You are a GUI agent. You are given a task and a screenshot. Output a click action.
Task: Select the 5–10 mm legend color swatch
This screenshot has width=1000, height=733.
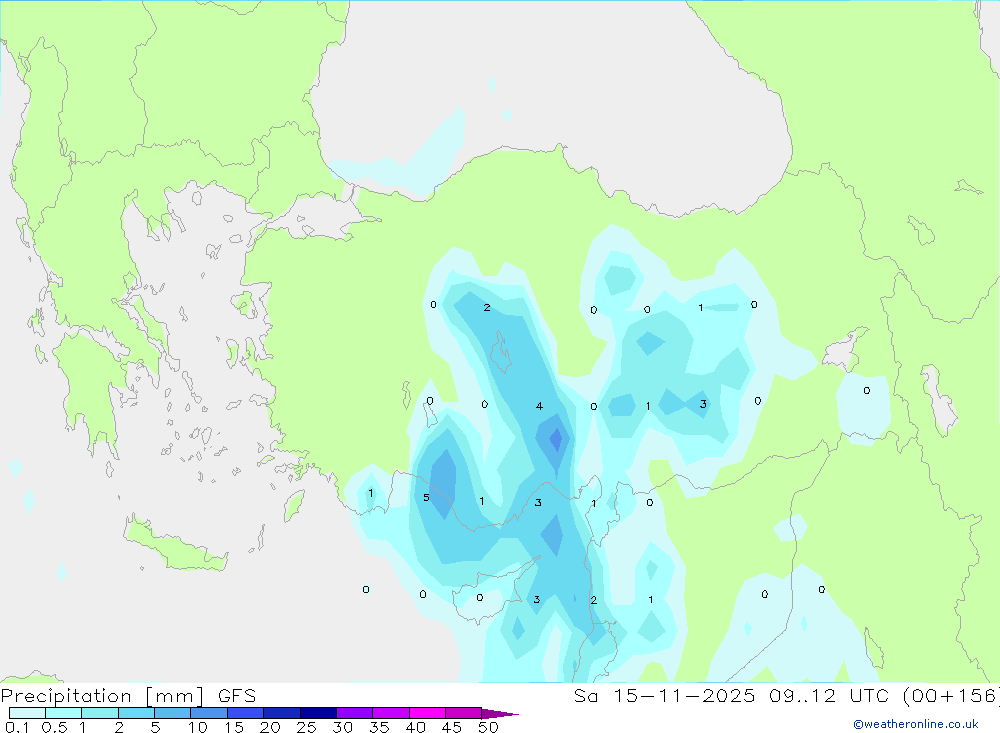[x=172, y=713]
